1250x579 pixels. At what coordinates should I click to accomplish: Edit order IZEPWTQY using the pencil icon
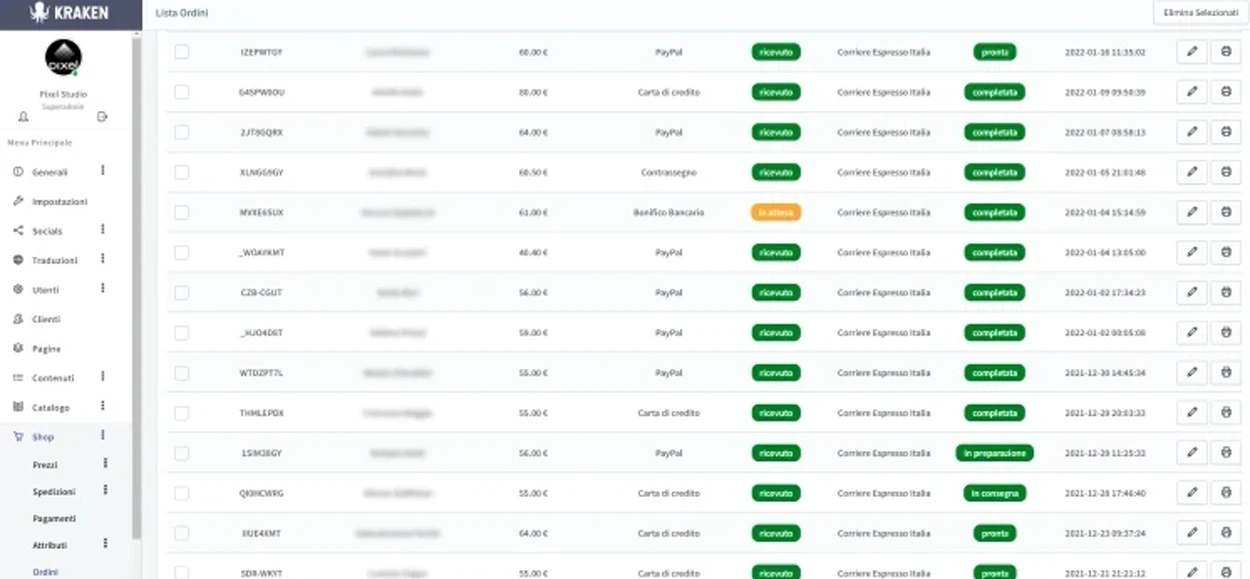[1191, 51]
